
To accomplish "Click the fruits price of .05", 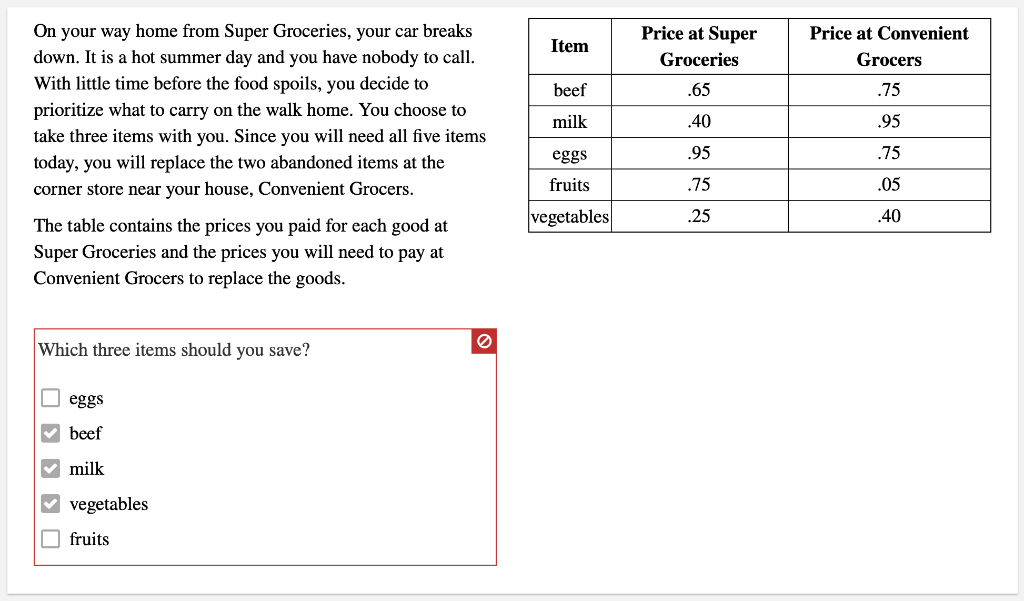I will (x=888, y=184).
